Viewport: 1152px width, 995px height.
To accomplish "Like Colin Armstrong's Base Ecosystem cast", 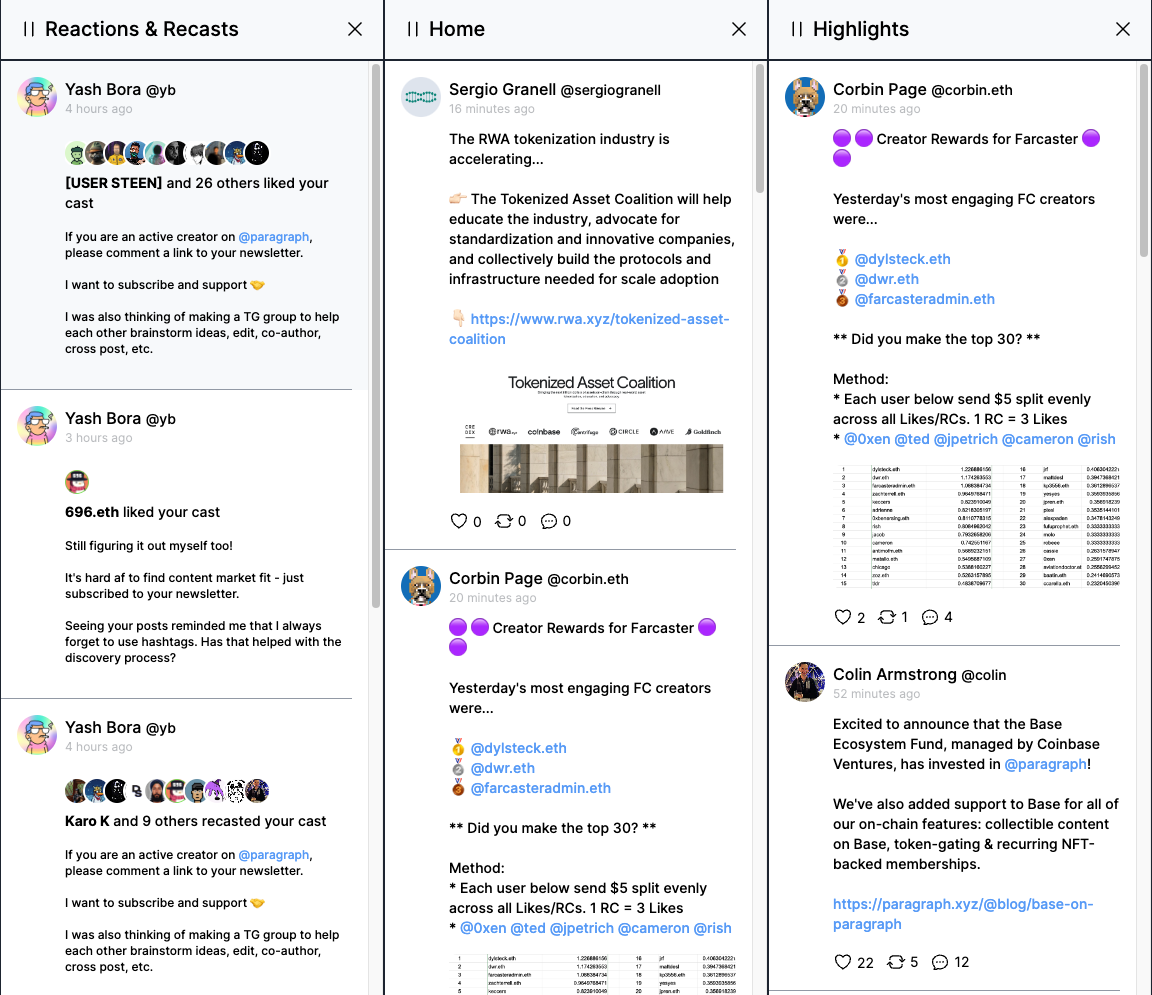I will point(843,962).
